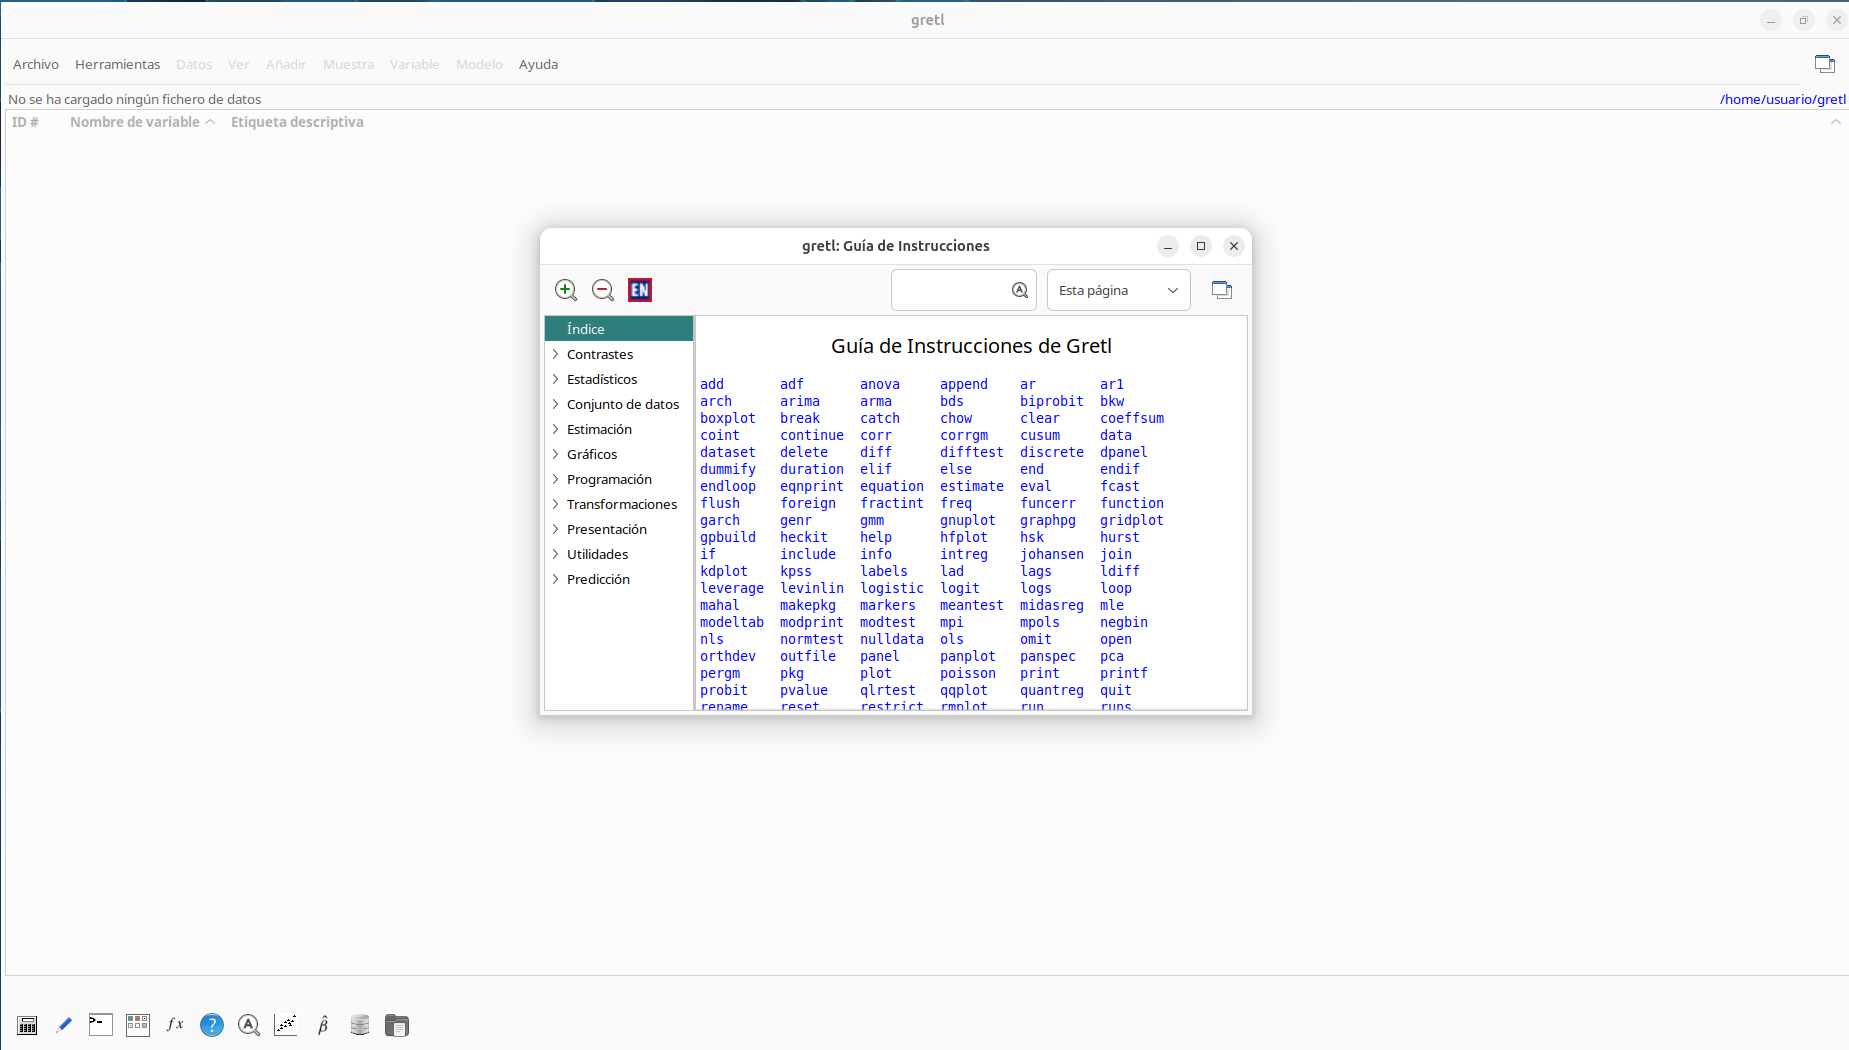Expand the Estadísticos tree node
This screenshot has height=1050, width=1849.
pyautogui.click(x=556, y=379)
